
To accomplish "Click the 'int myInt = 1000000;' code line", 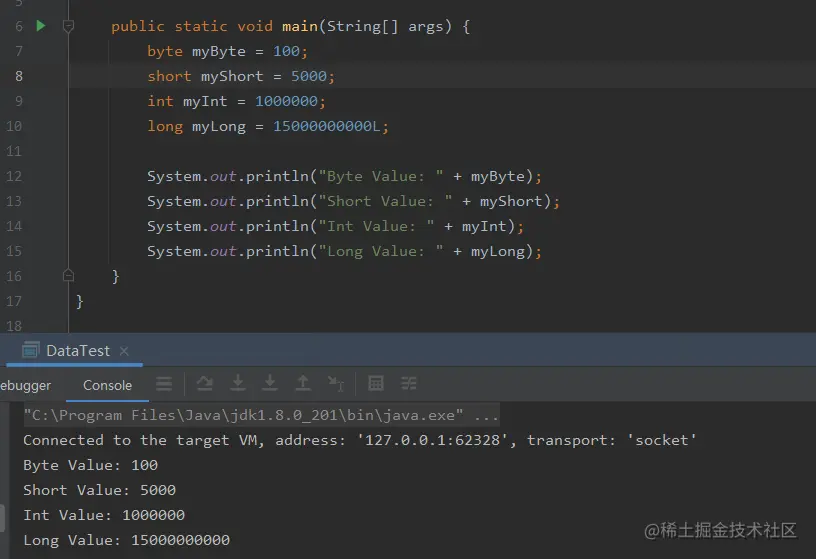I will [236, 101].
